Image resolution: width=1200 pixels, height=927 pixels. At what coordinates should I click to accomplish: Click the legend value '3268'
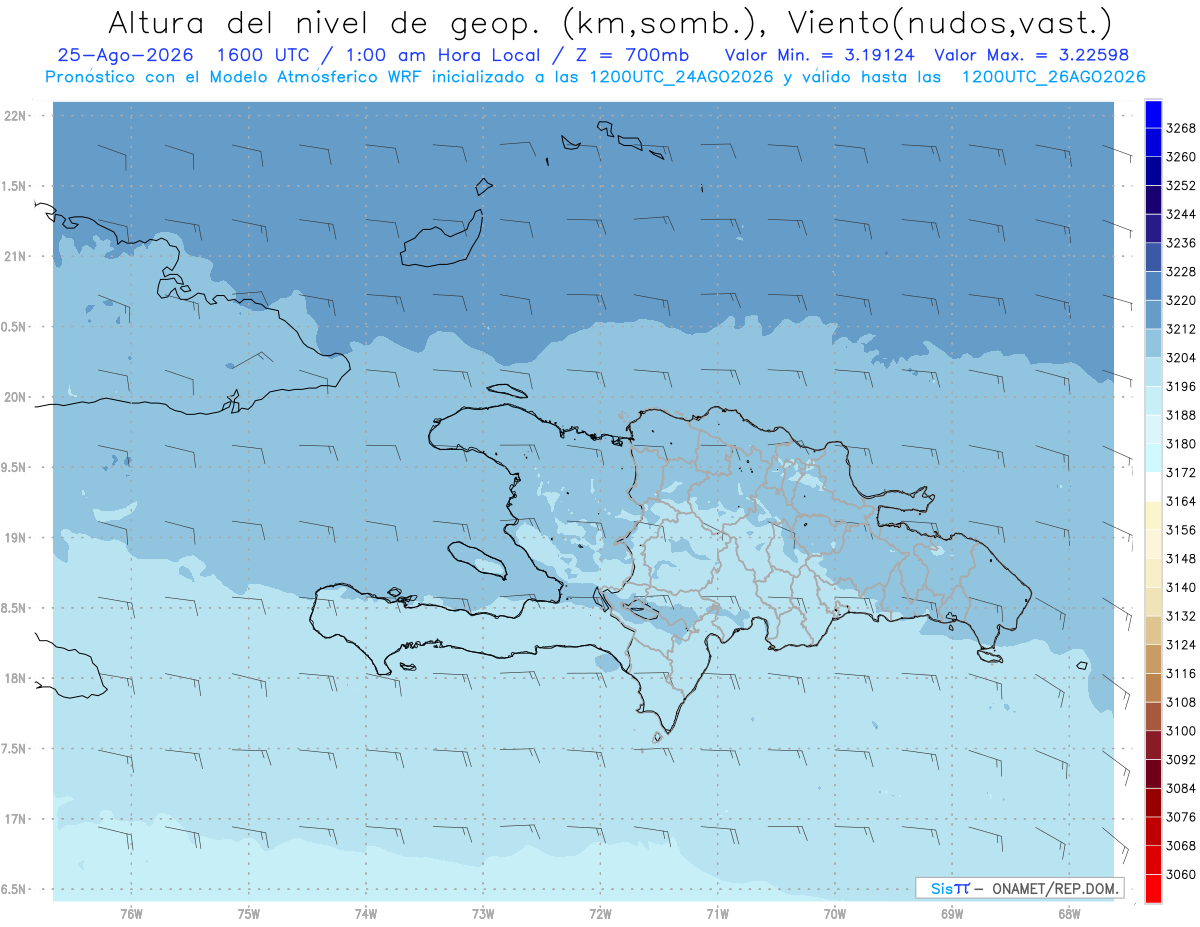pos(1181,128)
